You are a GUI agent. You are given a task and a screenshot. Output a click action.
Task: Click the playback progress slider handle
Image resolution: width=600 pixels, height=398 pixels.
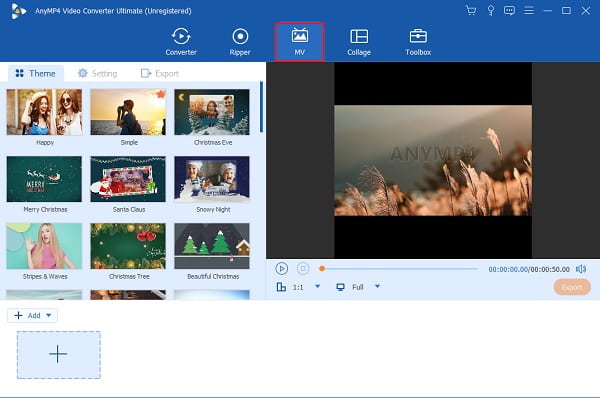[322, 269]
